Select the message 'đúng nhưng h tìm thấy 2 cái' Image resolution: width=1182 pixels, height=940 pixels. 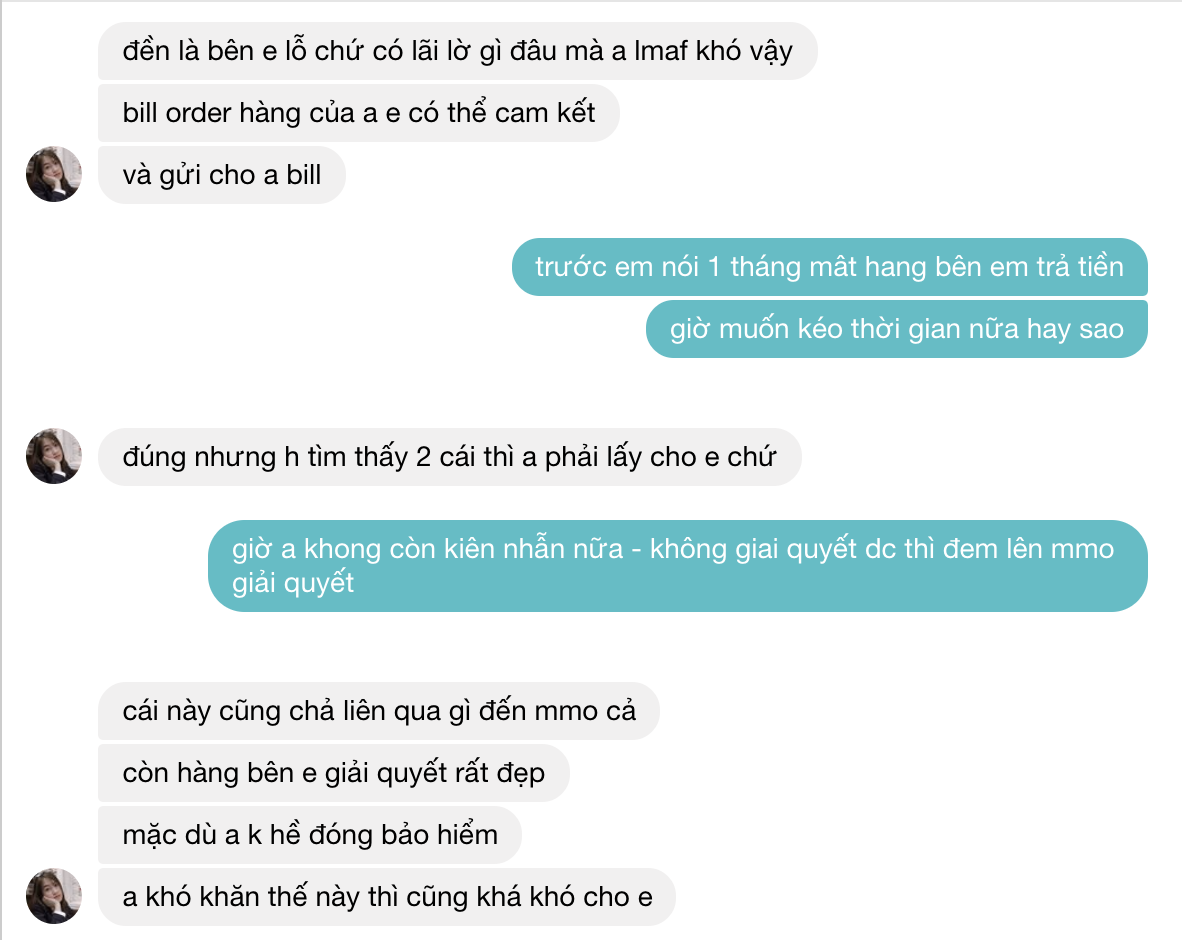click(x=449, y=457)
